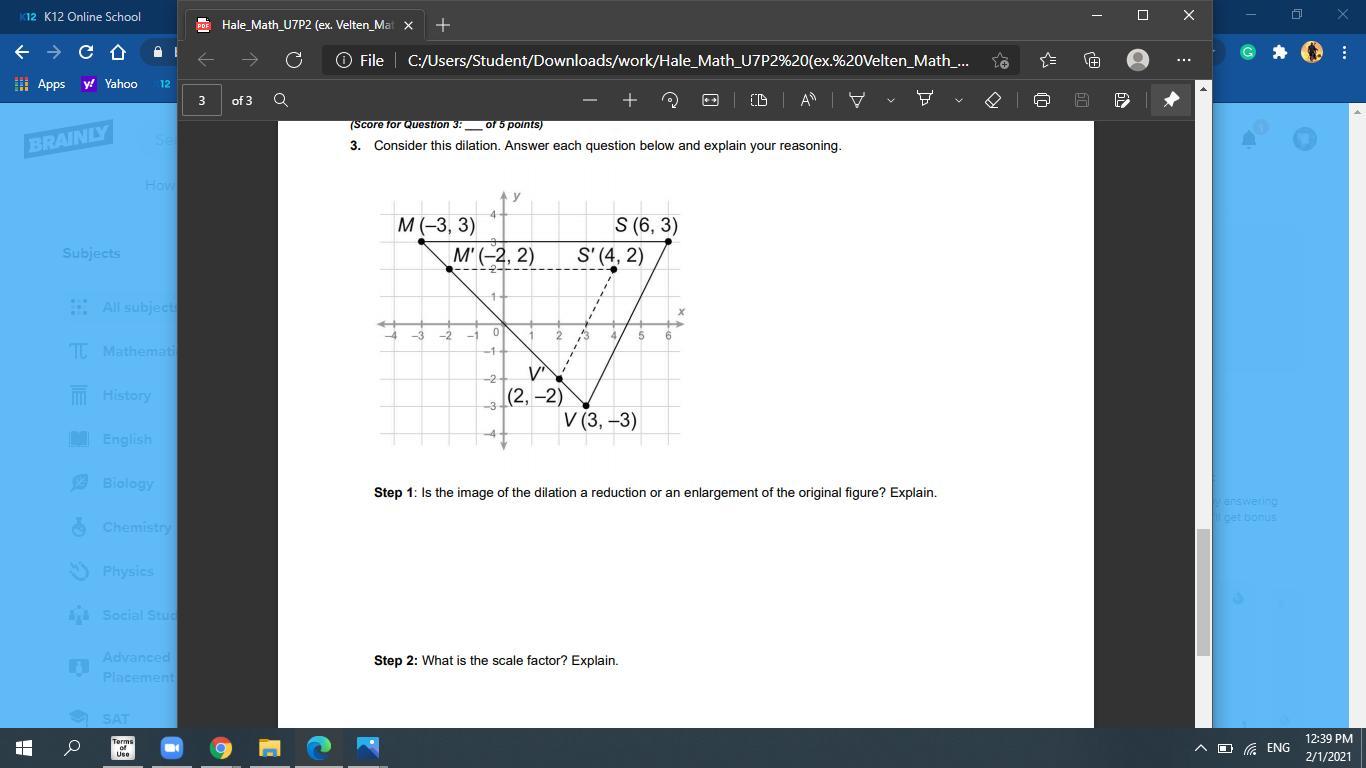Refresh the Edge PDF page
Viewport: 1366px width, 768px height.
pos(294,60)
